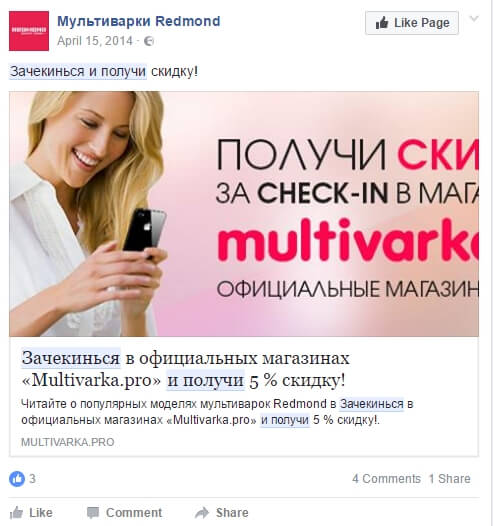Screen dimensions: 493x526
Task: Click the blue like reaction icon
Action: pyautogui.click(x=17, y=478)
